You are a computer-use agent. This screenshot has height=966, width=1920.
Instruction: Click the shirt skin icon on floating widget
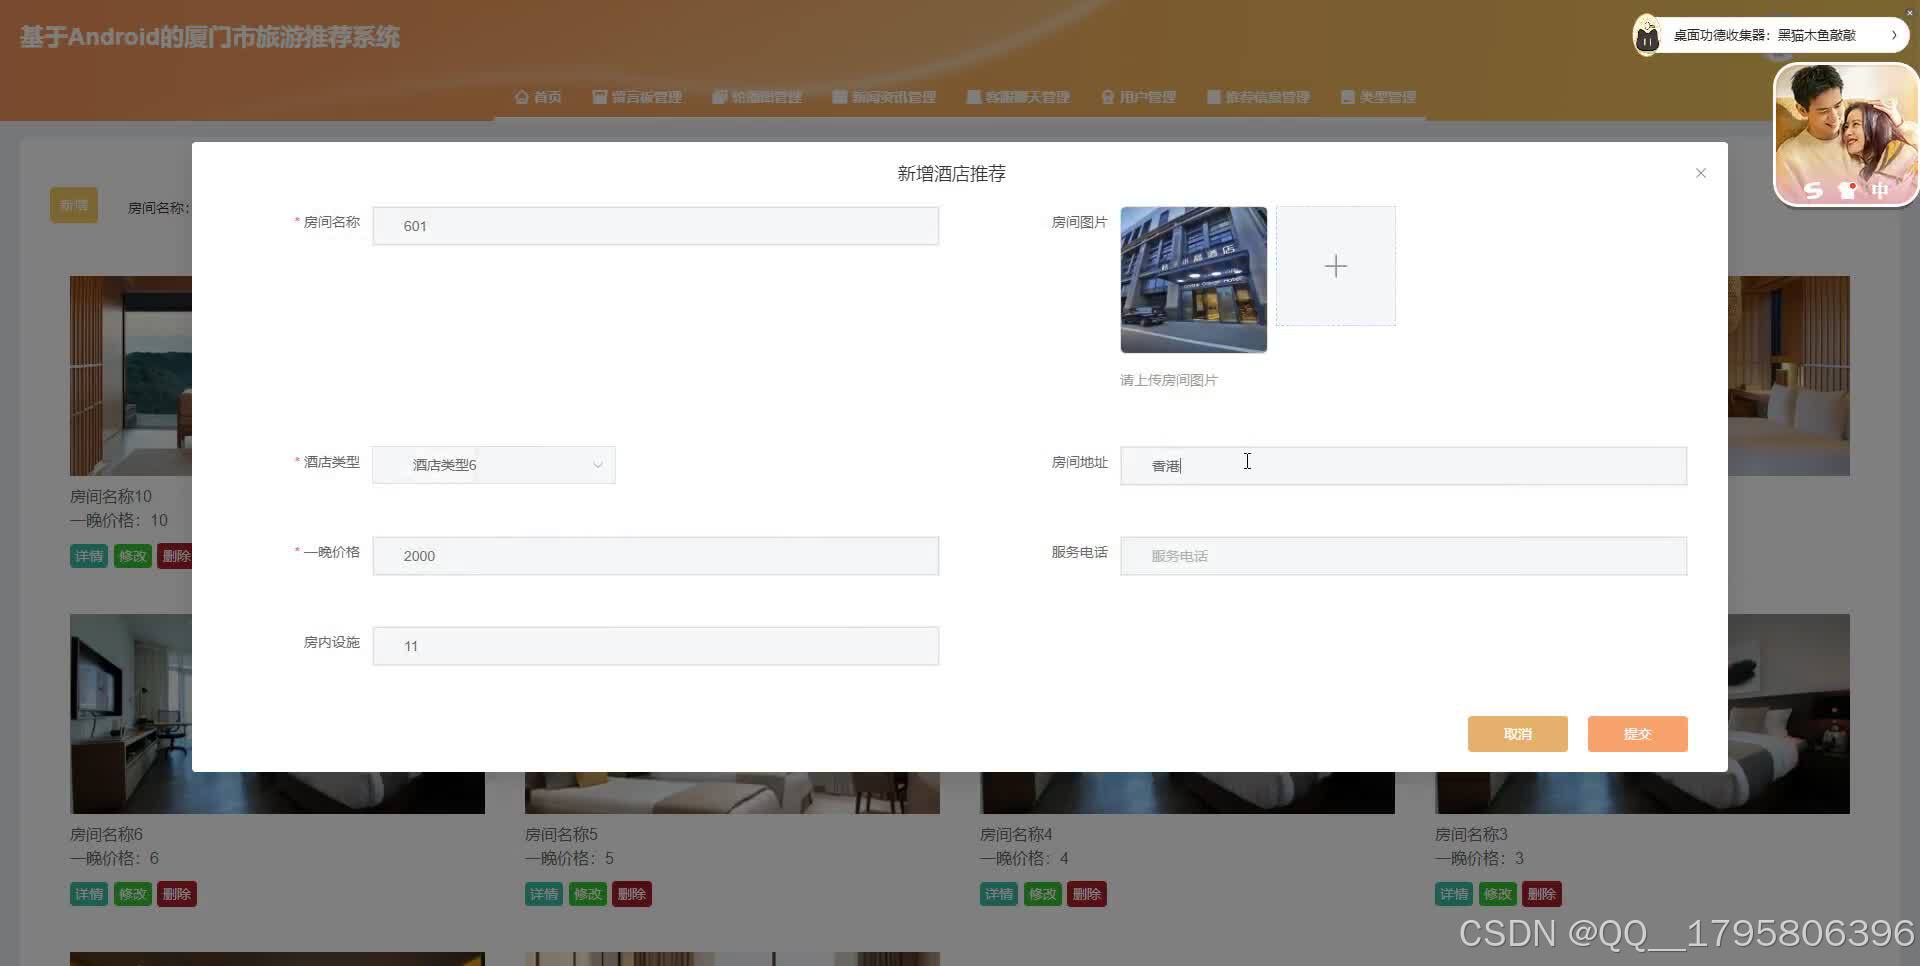coord(1848,190)
